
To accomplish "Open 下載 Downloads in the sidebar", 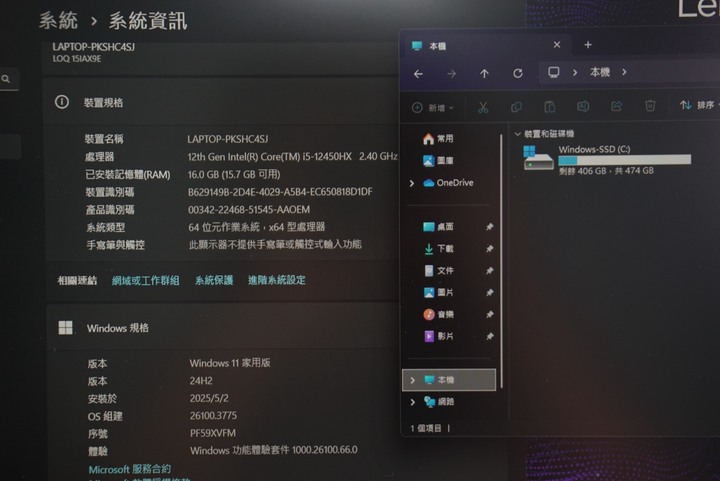I will [438, 249].
